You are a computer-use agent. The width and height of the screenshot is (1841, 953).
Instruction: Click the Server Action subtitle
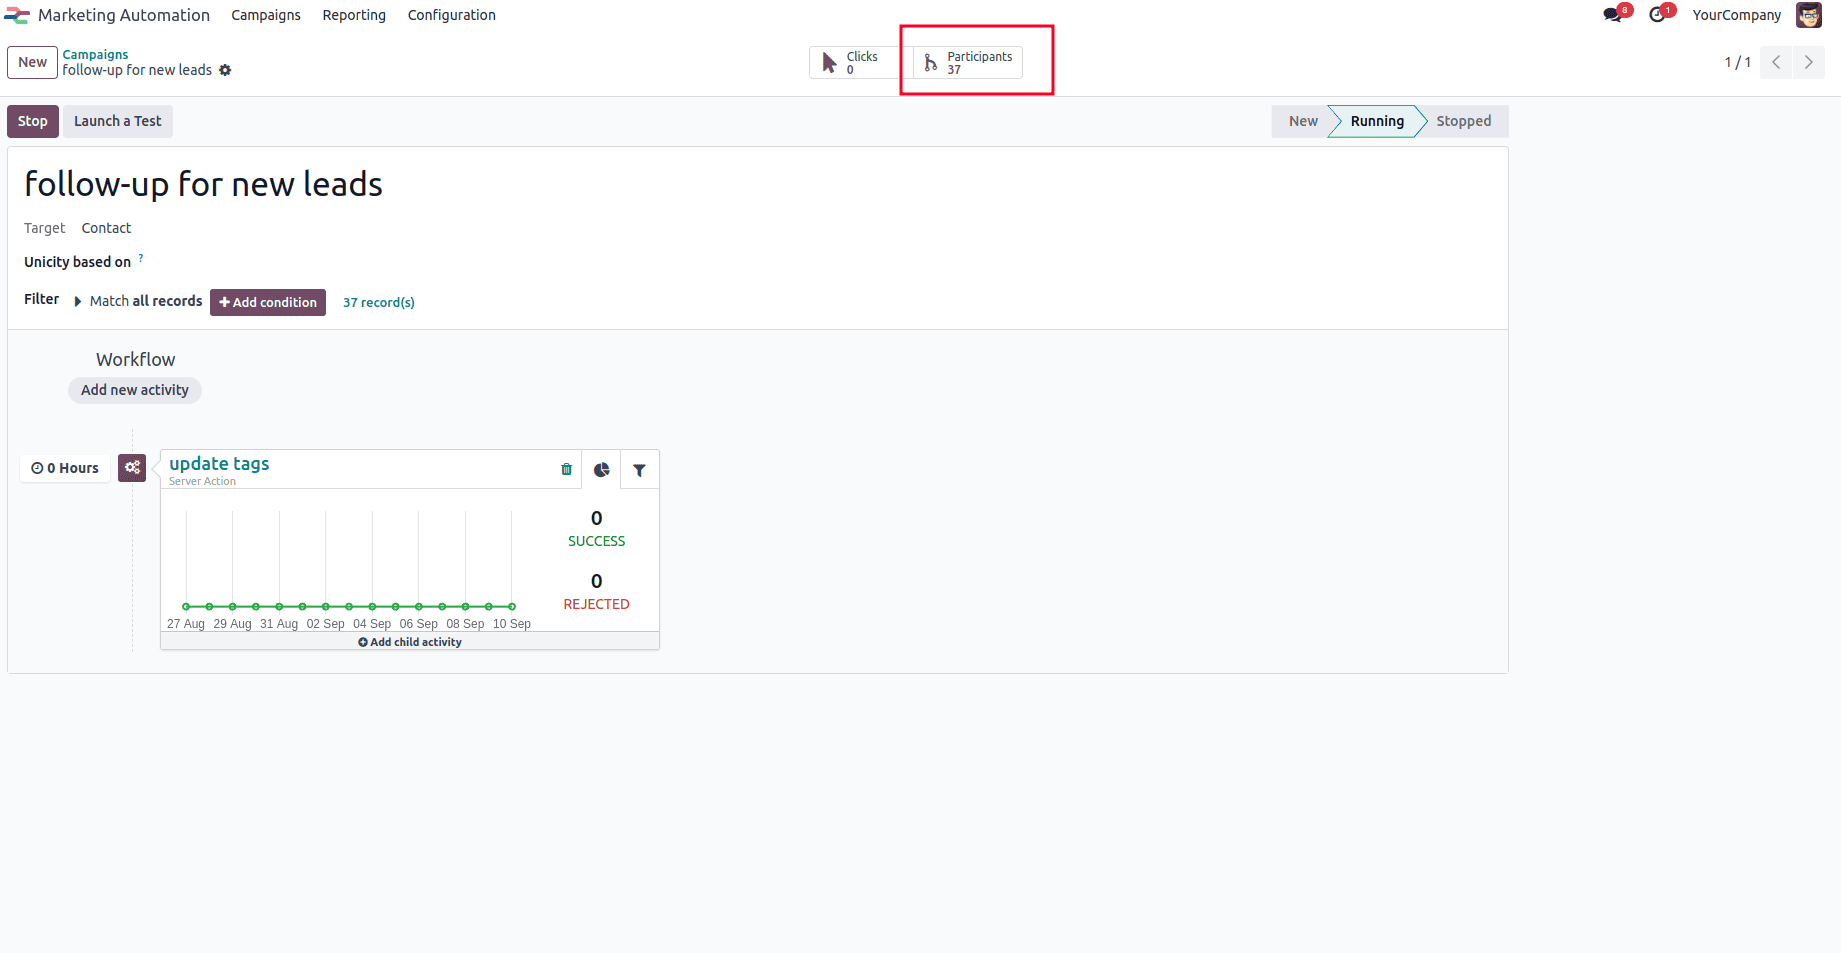tap(202, 481)
